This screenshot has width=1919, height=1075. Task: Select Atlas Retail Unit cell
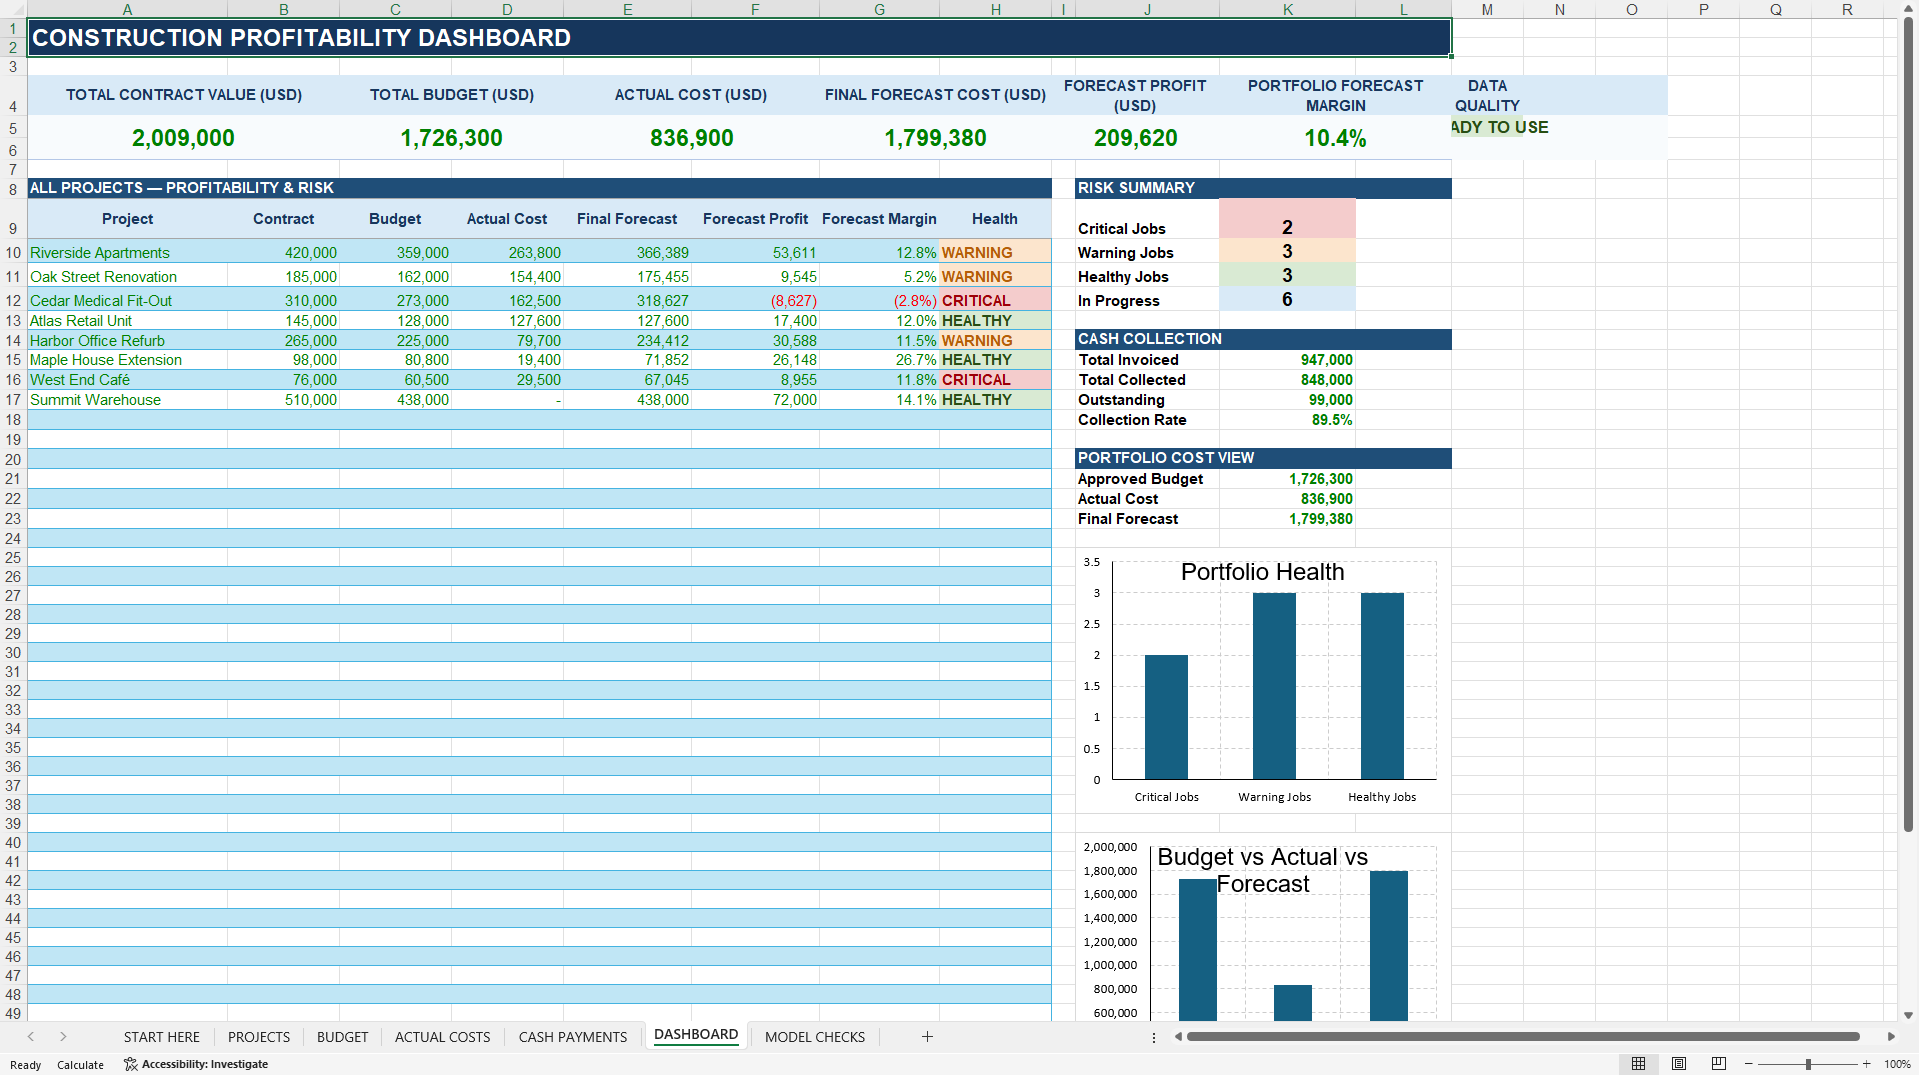coord(127,321)
